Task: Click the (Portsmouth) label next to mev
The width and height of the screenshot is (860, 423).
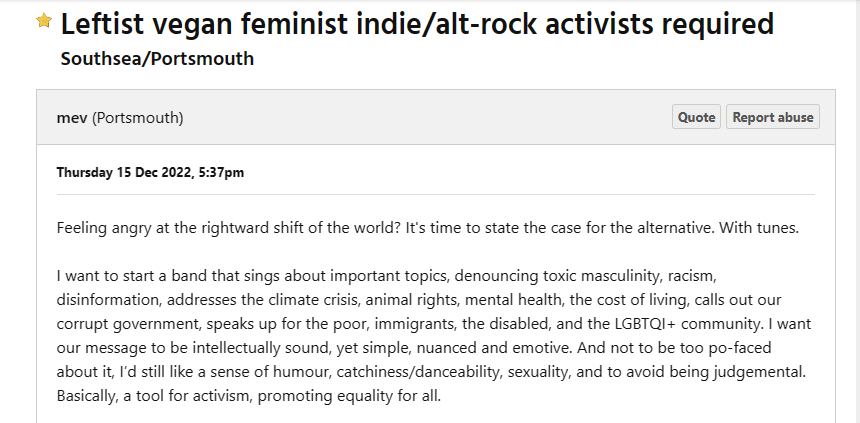Action: [x=138, y=118]
